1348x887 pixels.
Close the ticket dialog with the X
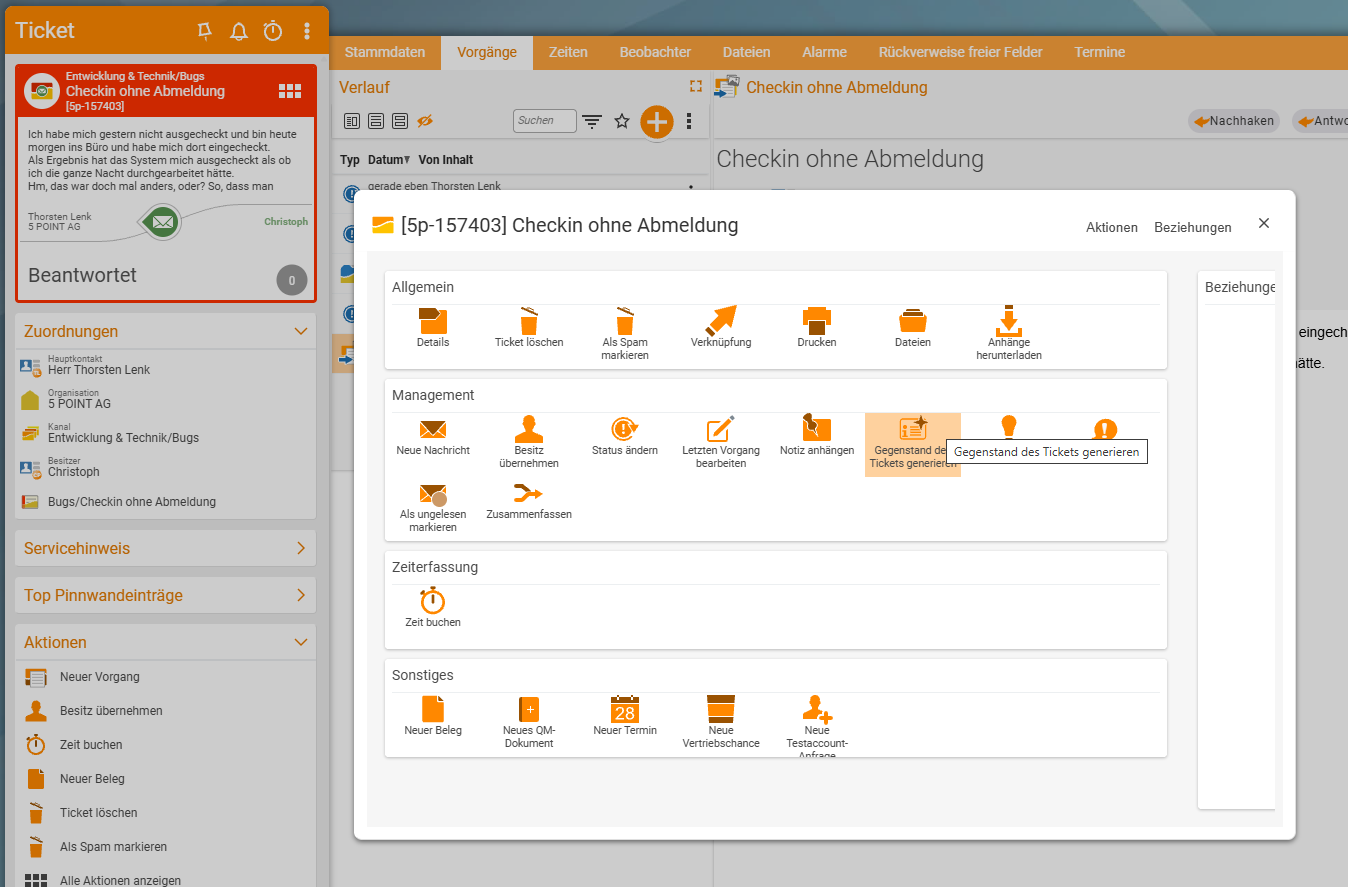point(1264,223)
